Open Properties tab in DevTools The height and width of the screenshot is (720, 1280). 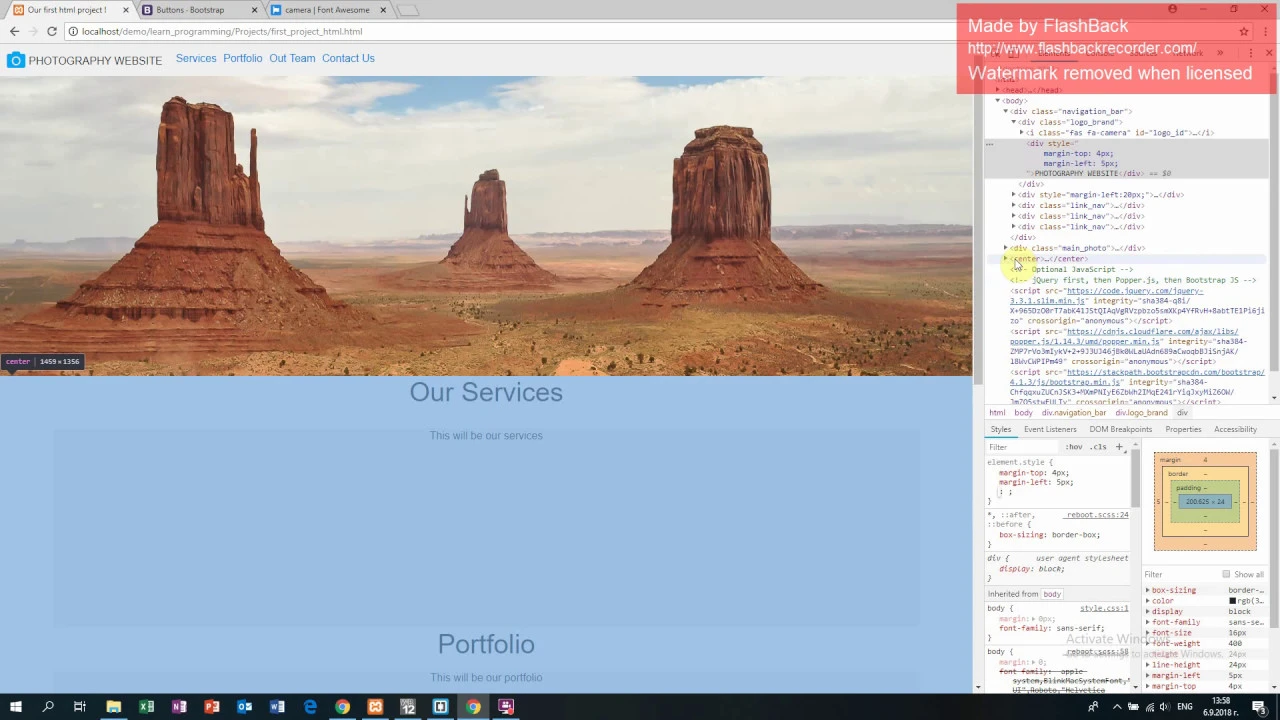1183,430
